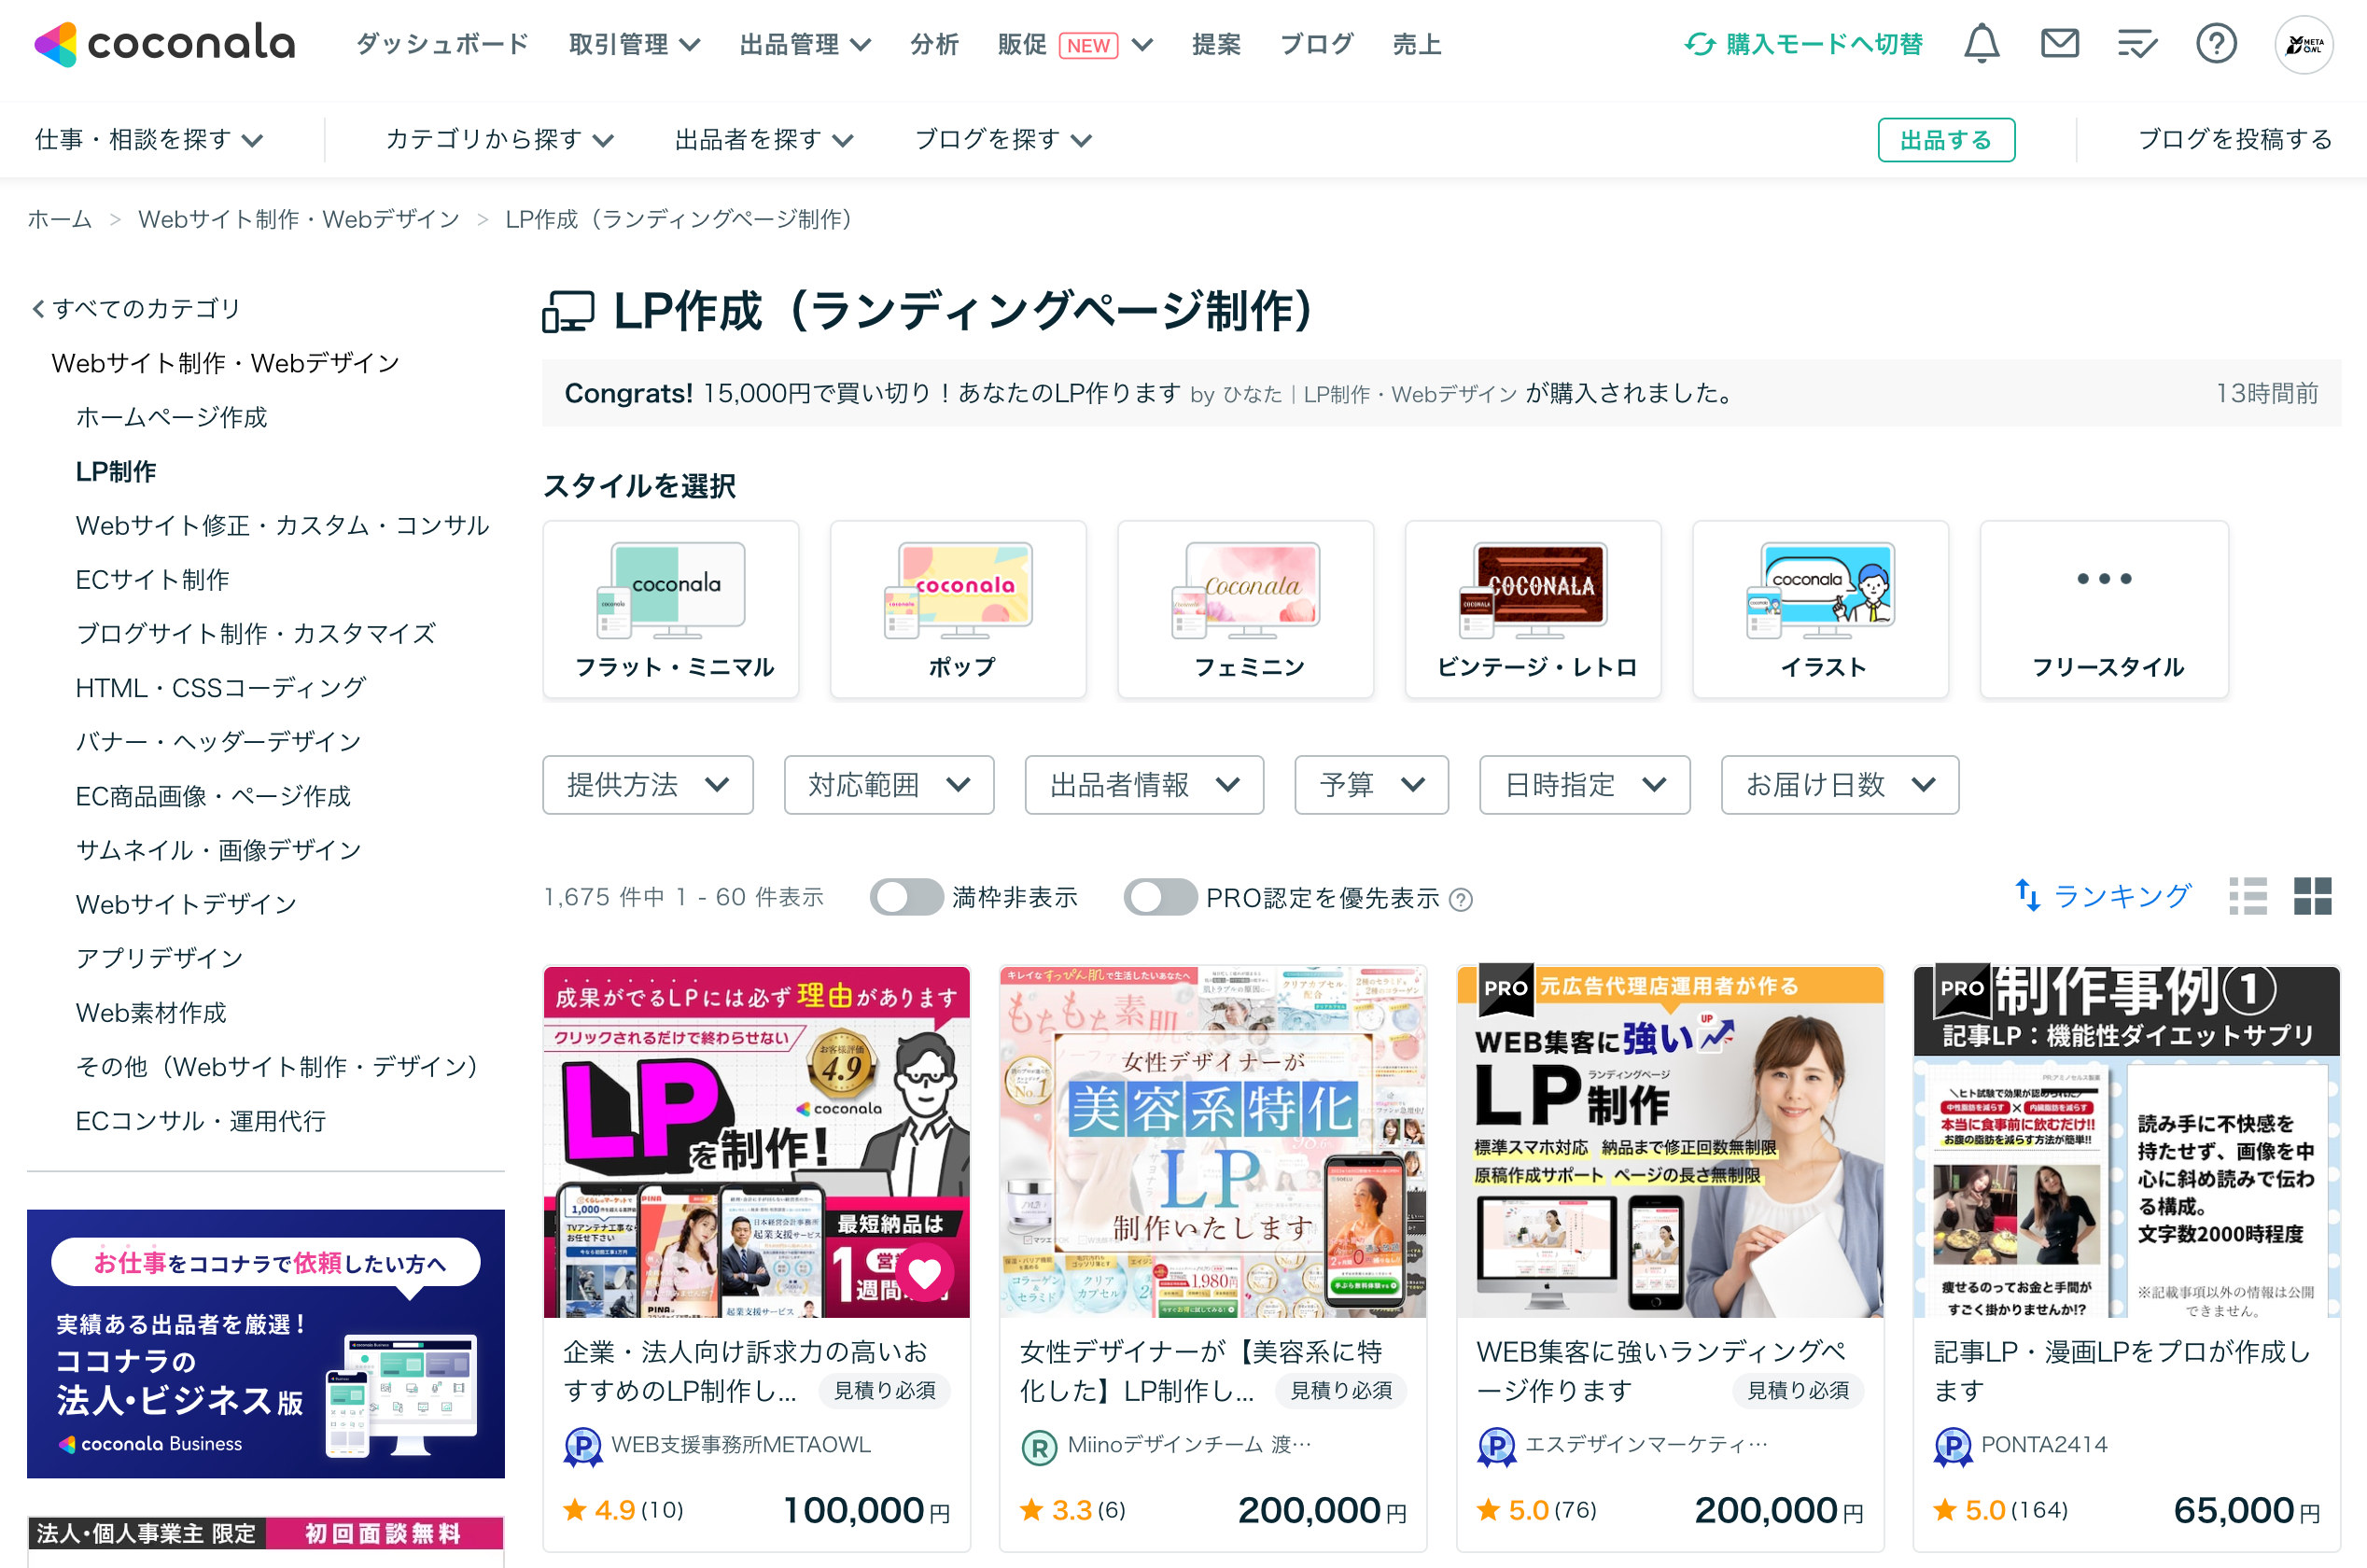
Task: Go back to すべてのカテゴリ
Action: point(135,308)
